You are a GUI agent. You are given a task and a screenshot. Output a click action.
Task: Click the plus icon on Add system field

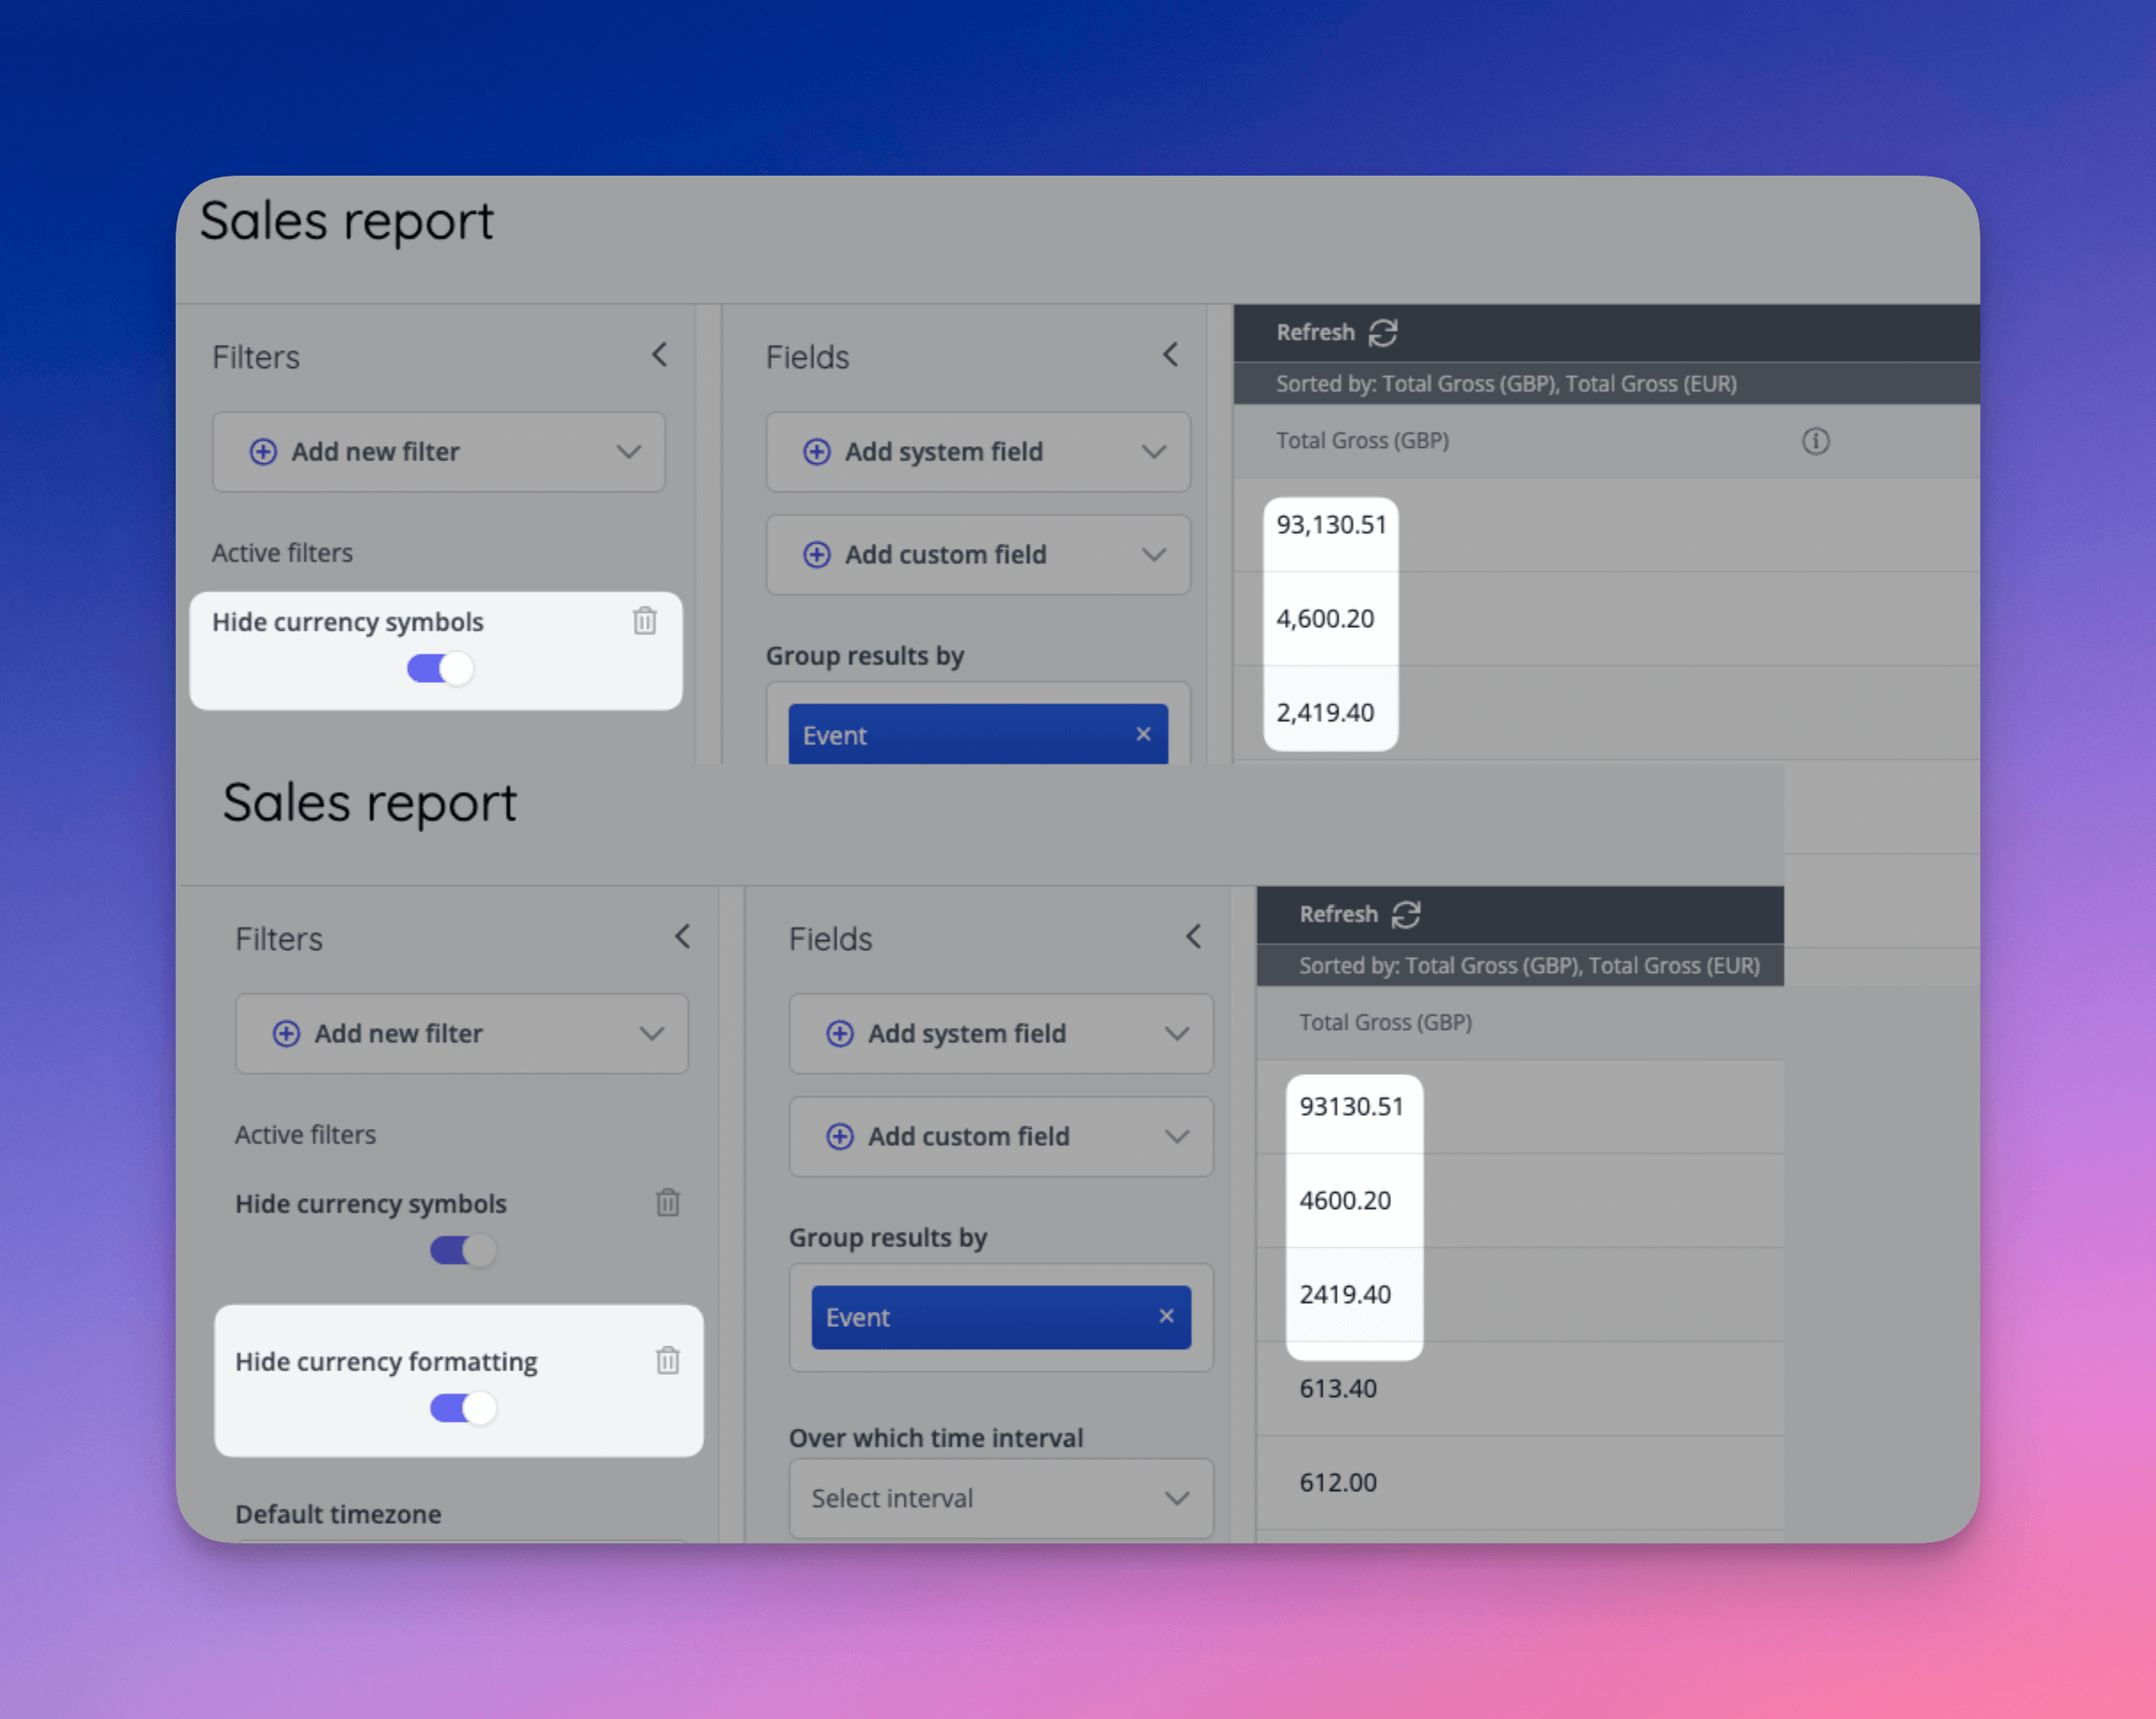[816, 452]
